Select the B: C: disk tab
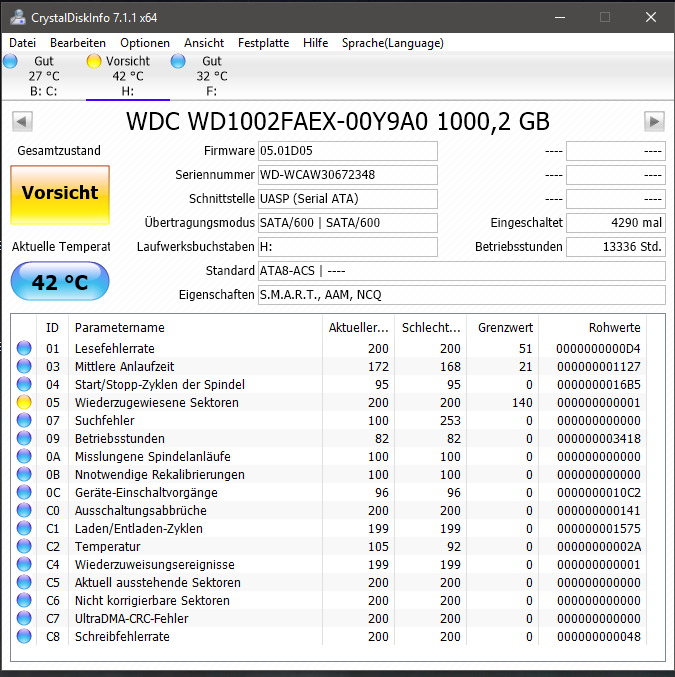The height and width of the screenshot is (677, 675). [43, 76]
